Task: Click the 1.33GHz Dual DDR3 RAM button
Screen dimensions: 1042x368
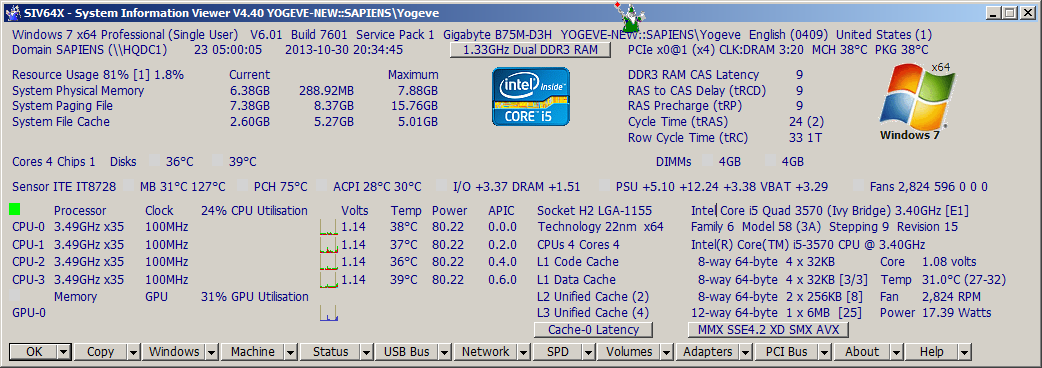Action: click(530, 50)
